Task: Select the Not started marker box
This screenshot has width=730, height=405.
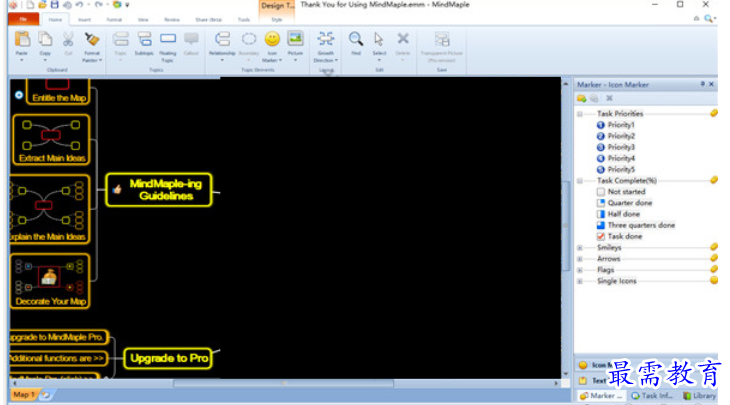Action: tap(601, 192)
